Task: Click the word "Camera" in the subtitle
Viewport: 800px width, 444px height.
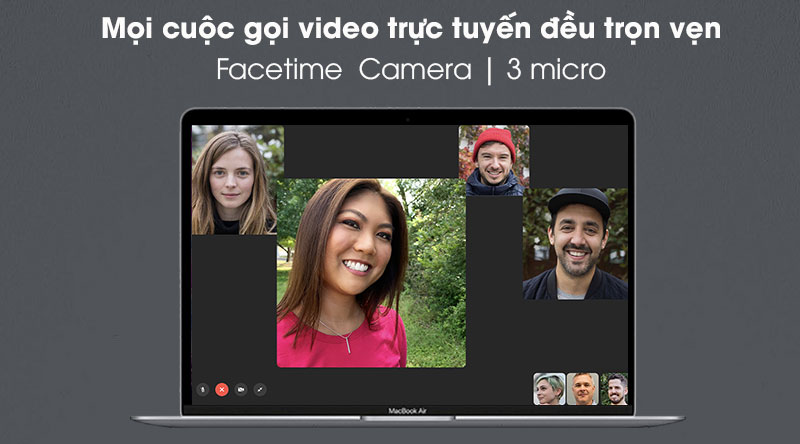Action: click(415, 69)
